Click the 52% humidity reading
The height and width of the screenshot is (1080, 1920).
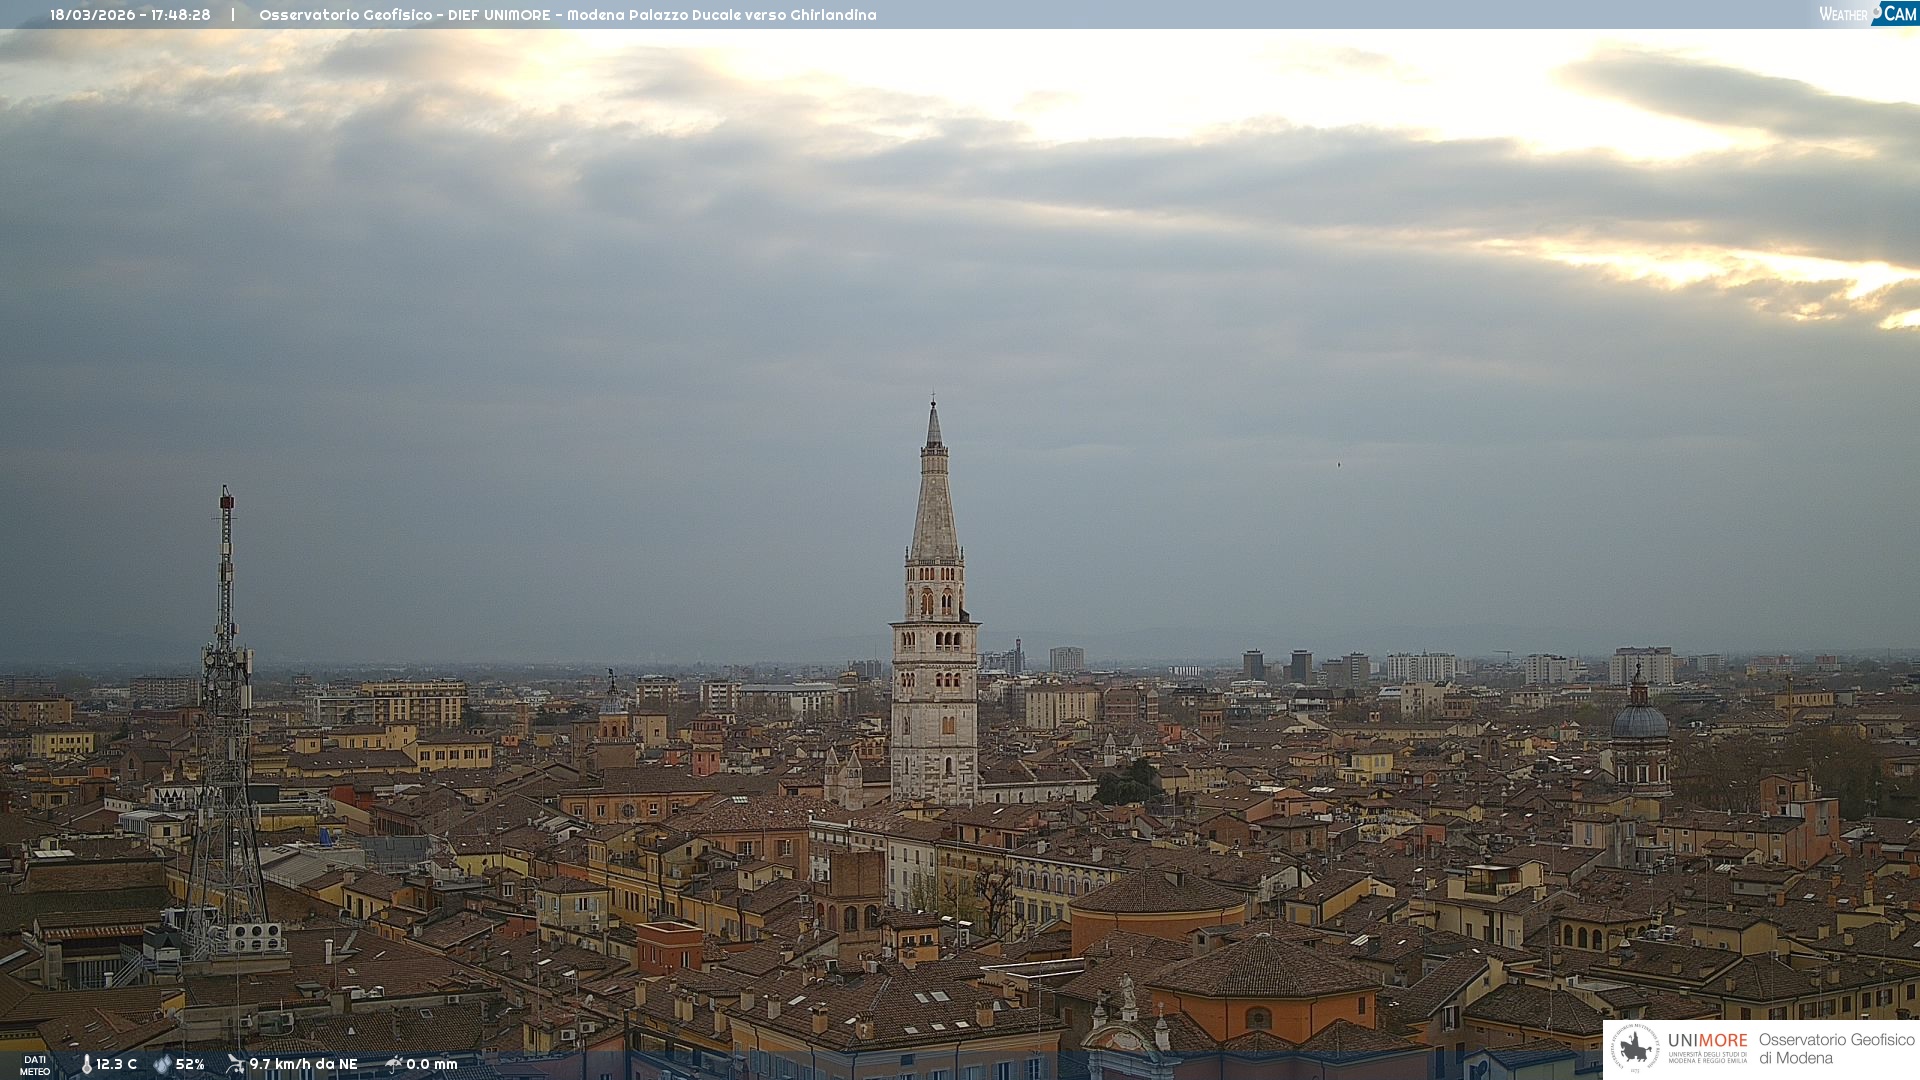[190, 1065]
